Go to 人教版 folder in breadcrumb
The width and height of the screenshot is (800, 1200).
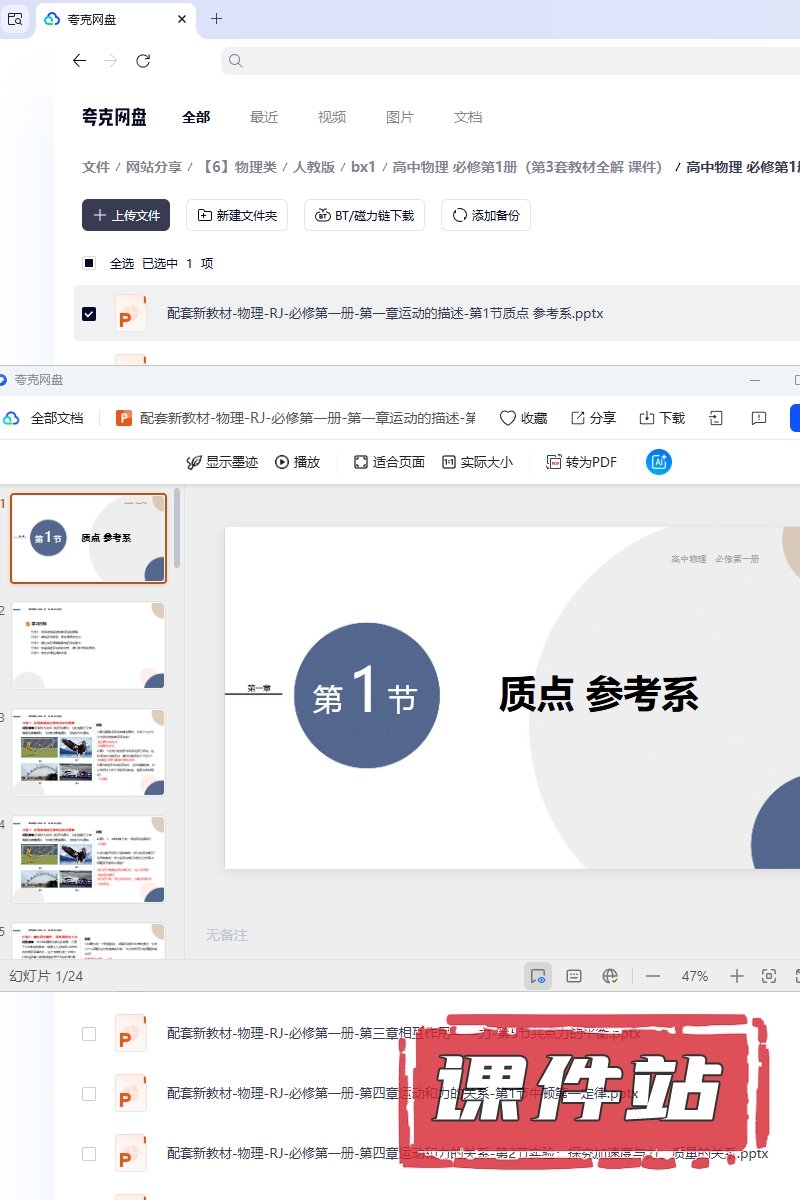click(x=314, y=167)
